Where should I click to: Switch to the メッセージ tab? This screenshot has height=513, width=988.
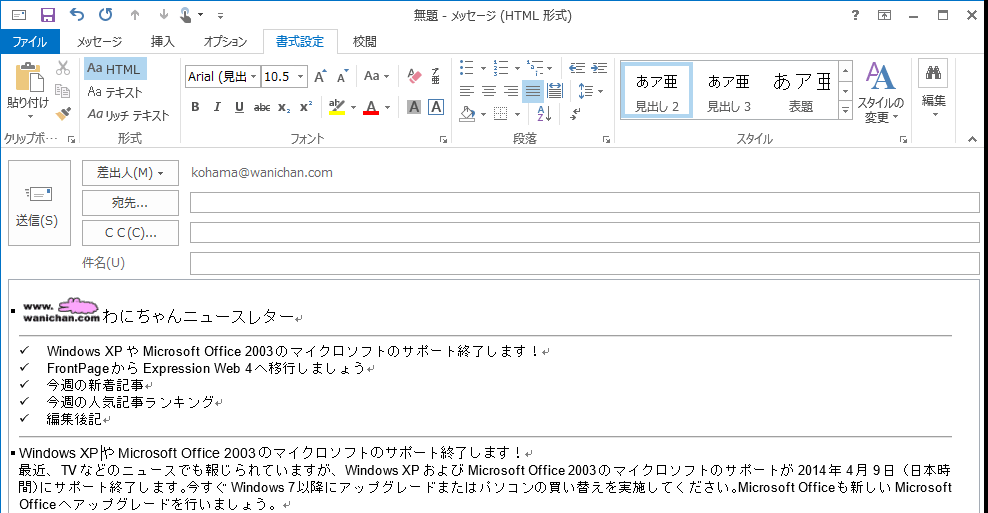pos(100,42)
